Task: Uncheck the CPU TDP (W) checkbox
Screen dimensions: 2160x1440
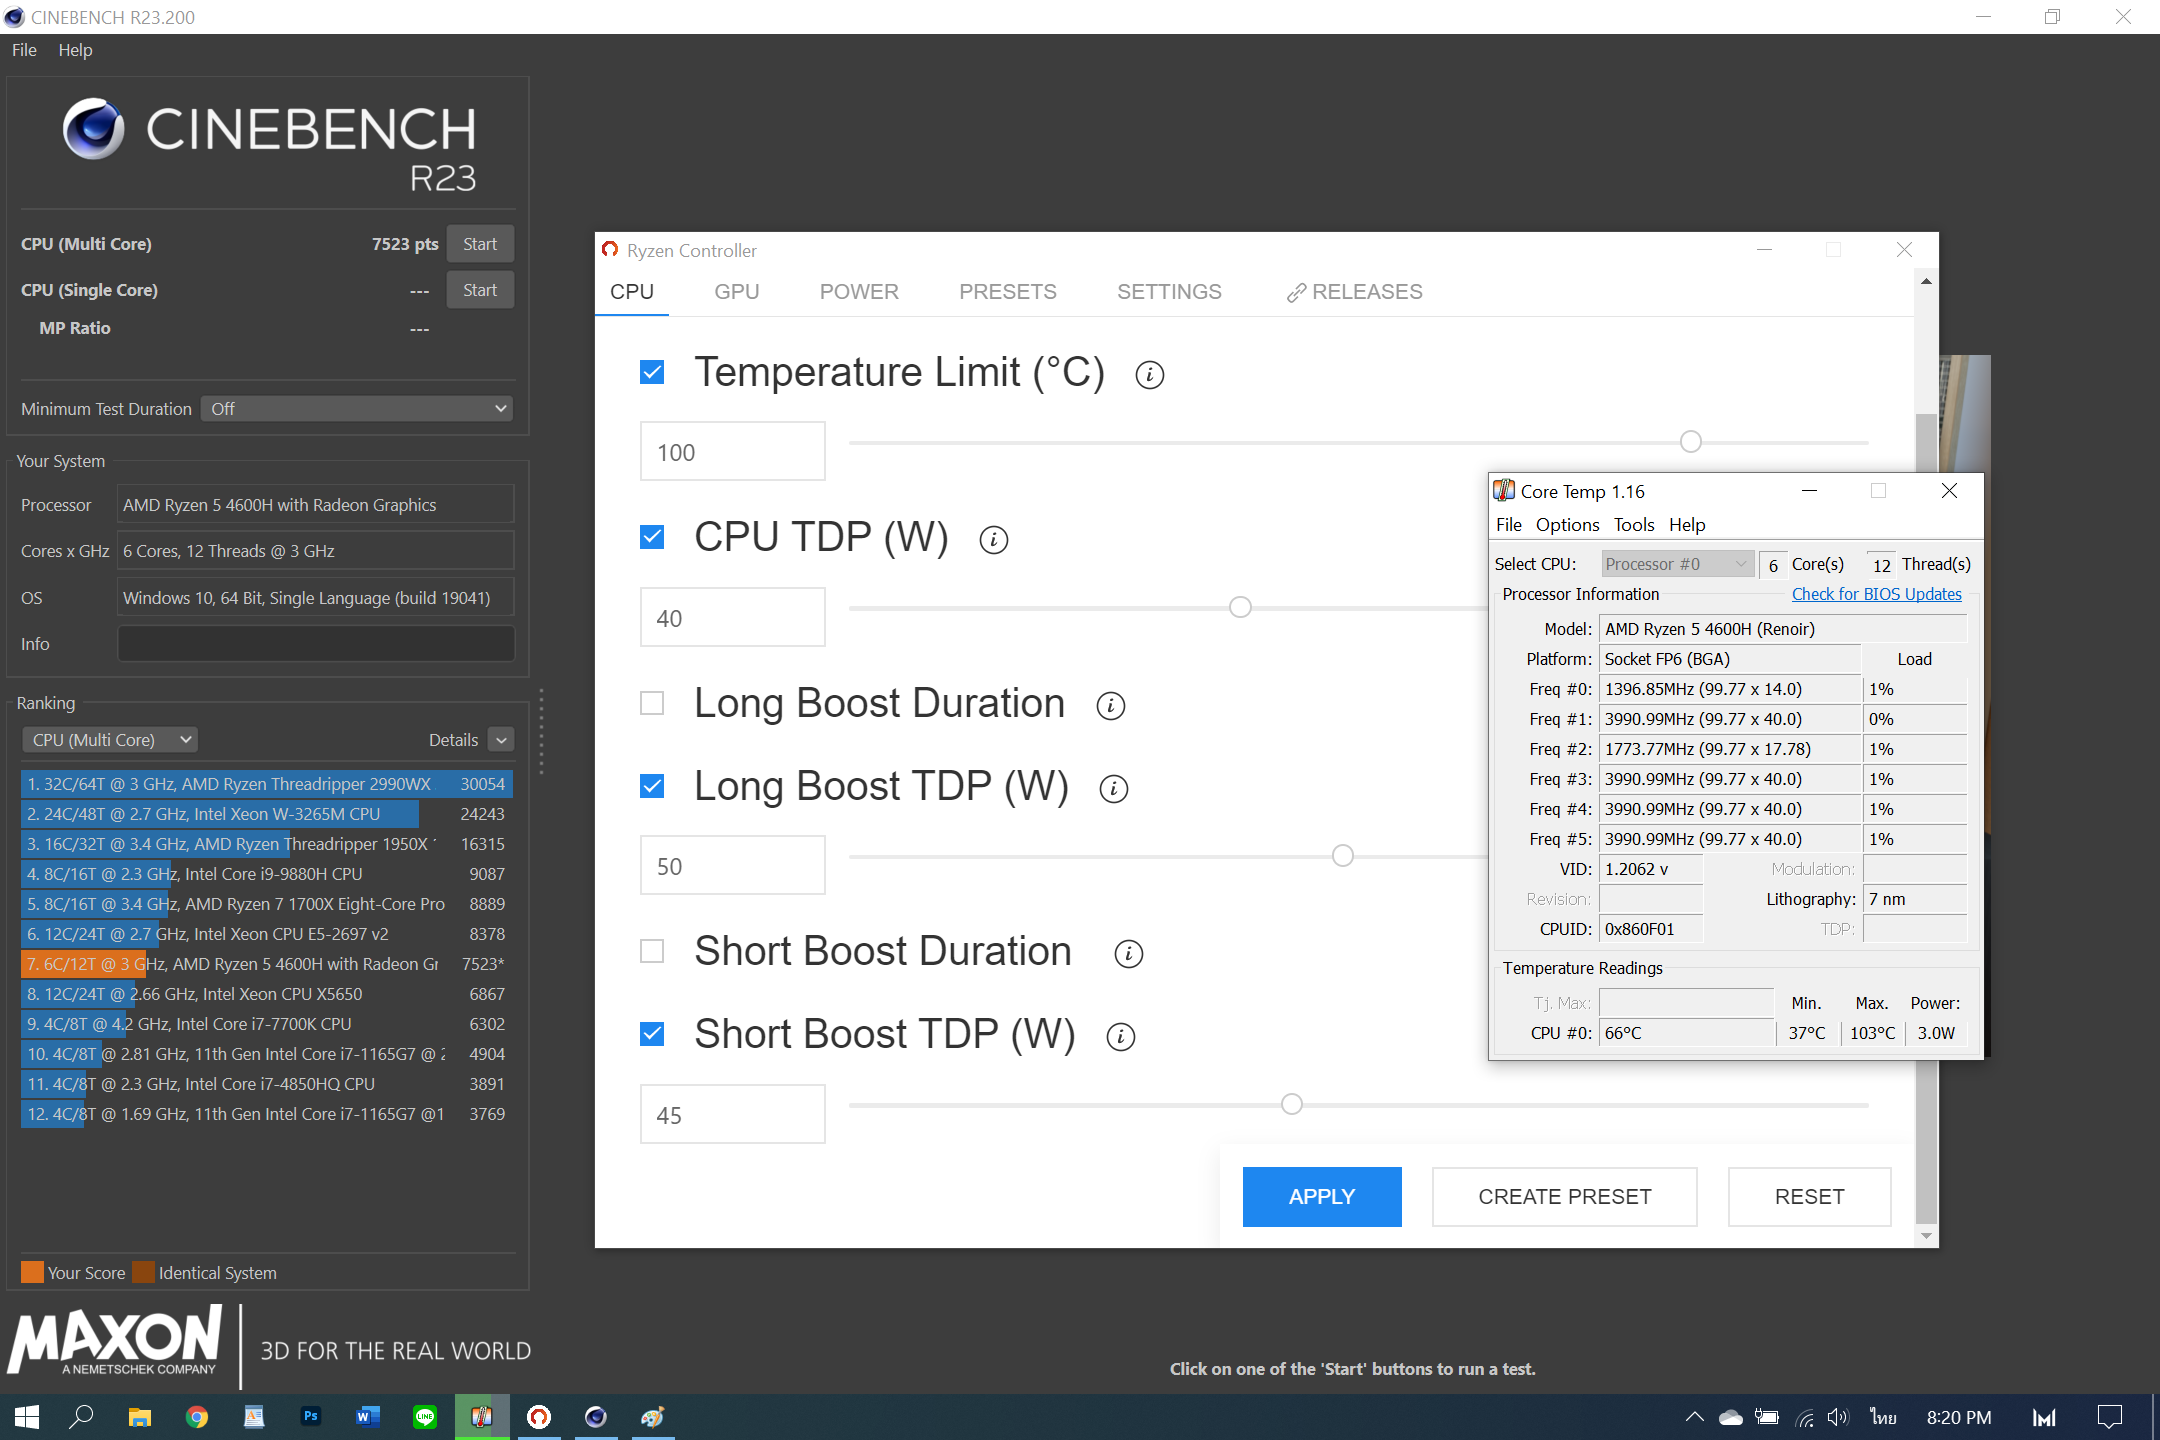Action: point(652,538)
